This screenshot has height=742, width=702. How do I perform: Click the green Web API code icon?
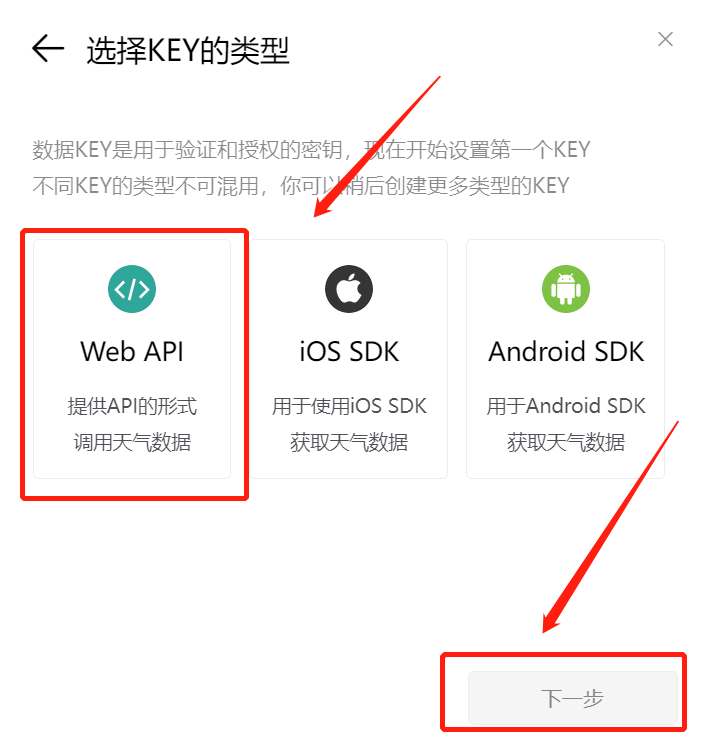pos(132,289)
